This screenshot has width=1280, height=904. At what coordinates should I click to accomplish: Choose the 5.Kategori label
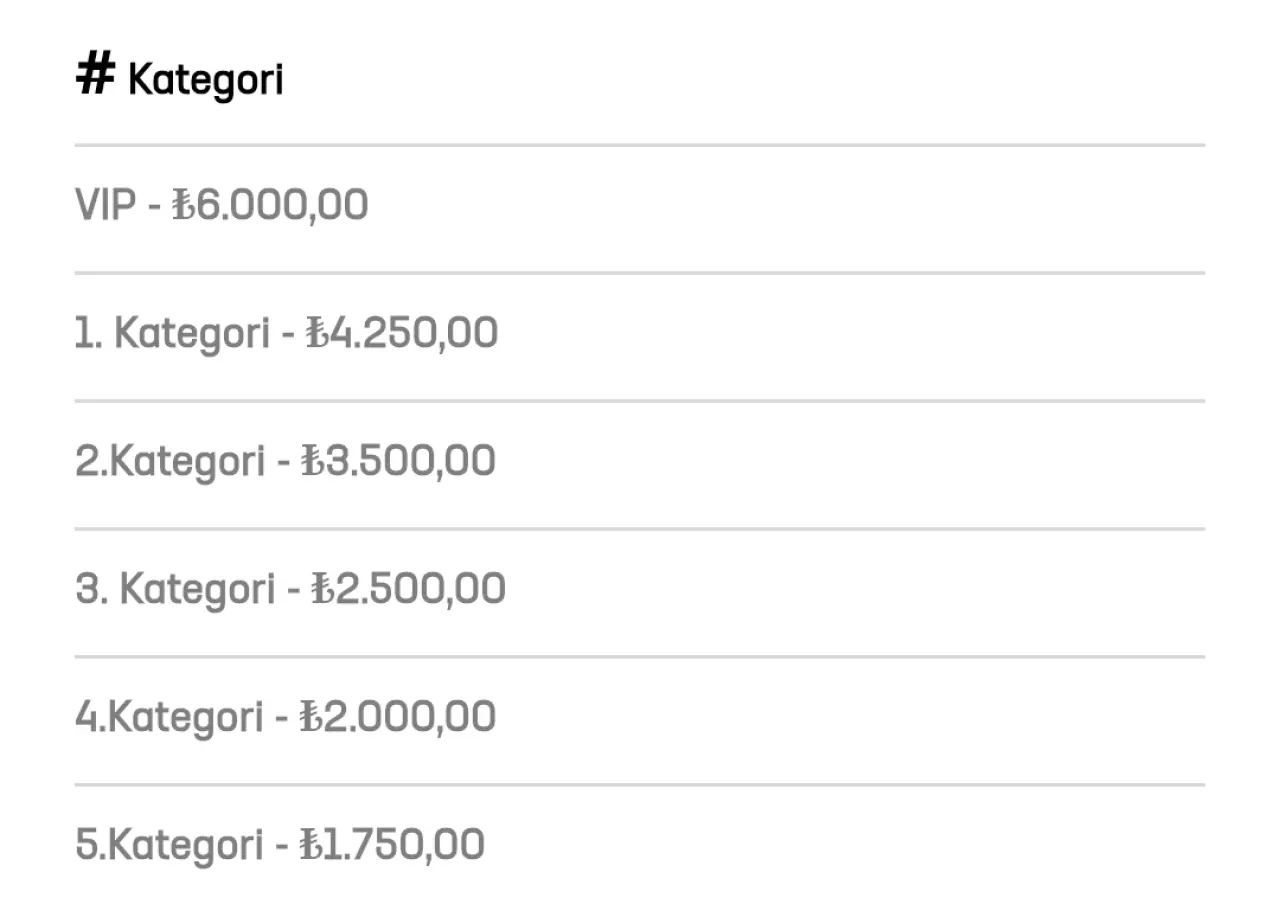[170, 845]
